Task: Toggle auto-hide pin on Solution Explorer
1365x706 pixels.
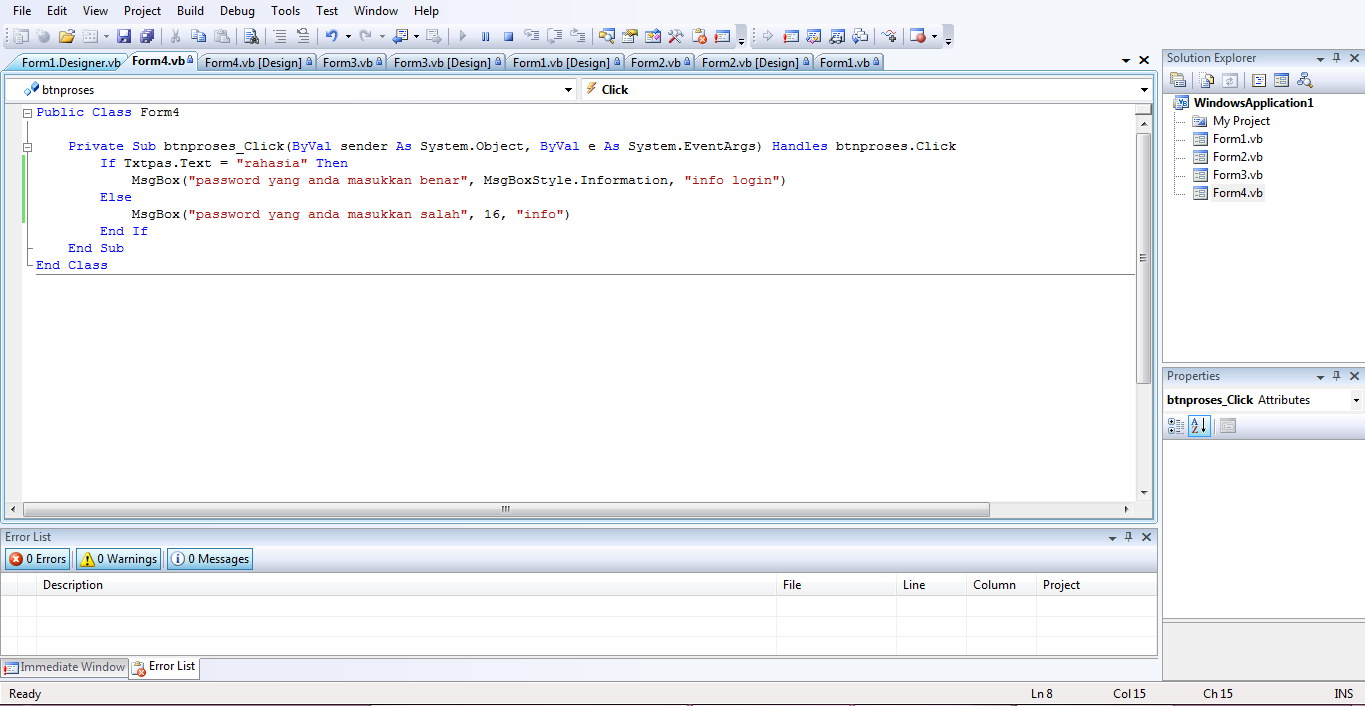Action: [1337, 57]
